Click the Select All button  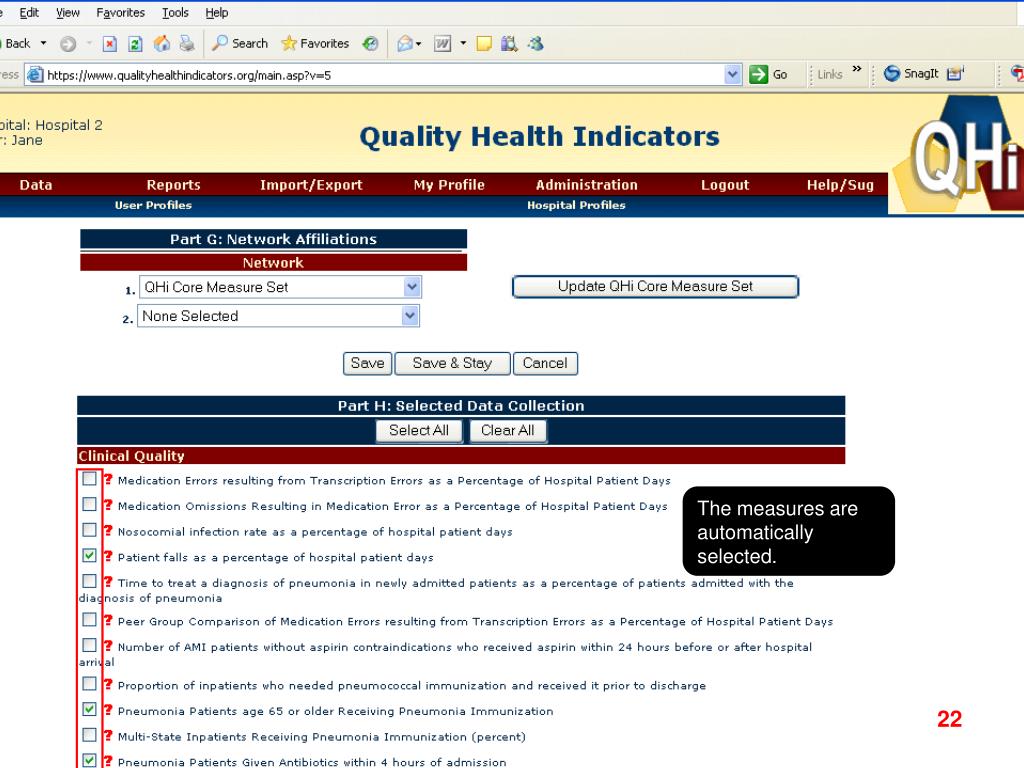pos(419,430)
